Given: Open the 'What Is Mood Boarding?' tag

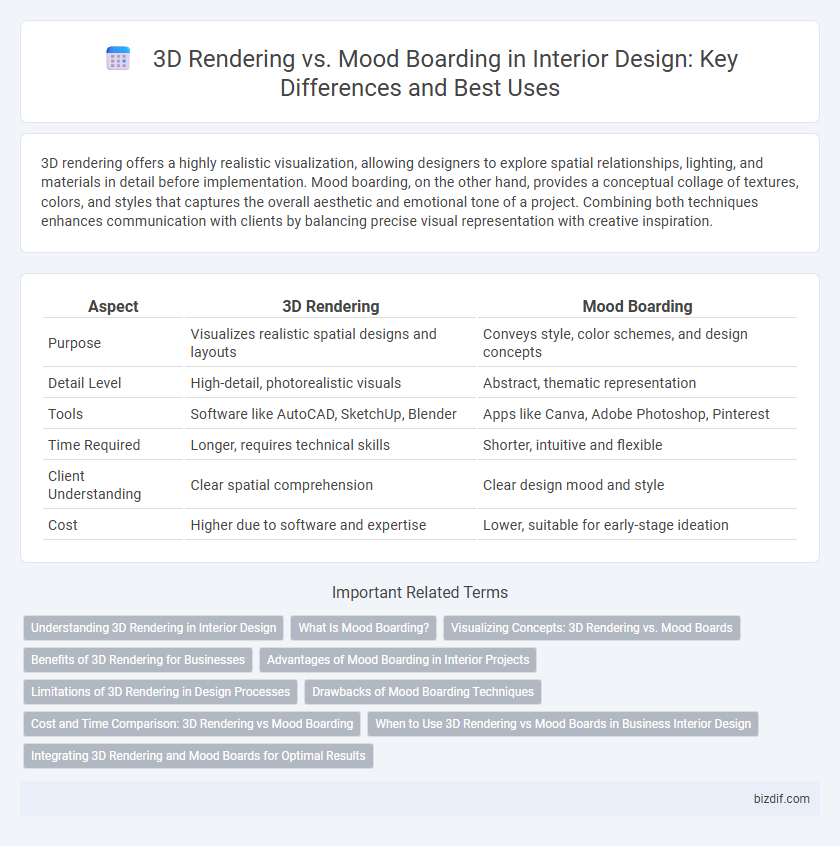Looking at the screenshot, I should tap(364, 628).
